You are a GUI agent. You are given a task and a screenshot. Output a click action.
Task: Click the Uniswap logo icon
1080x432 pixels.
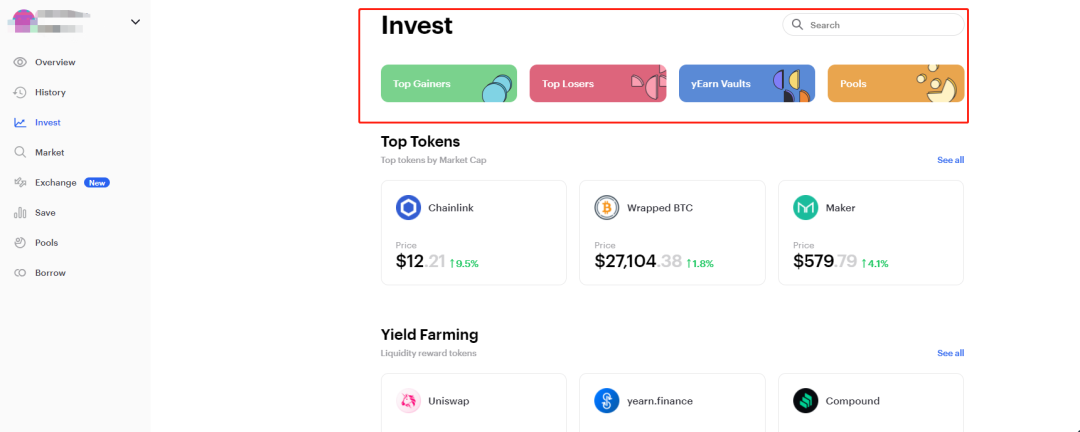(x=408, y=401)
